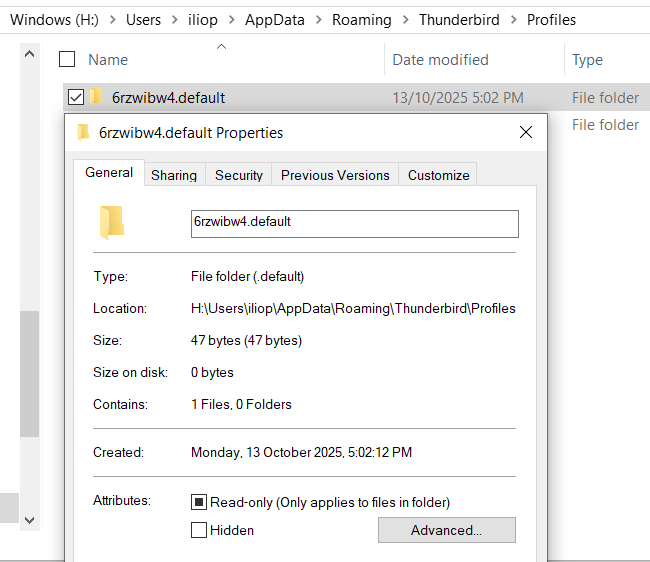
Task: Go to the Customize tab
Action: (x=438, y=175)
